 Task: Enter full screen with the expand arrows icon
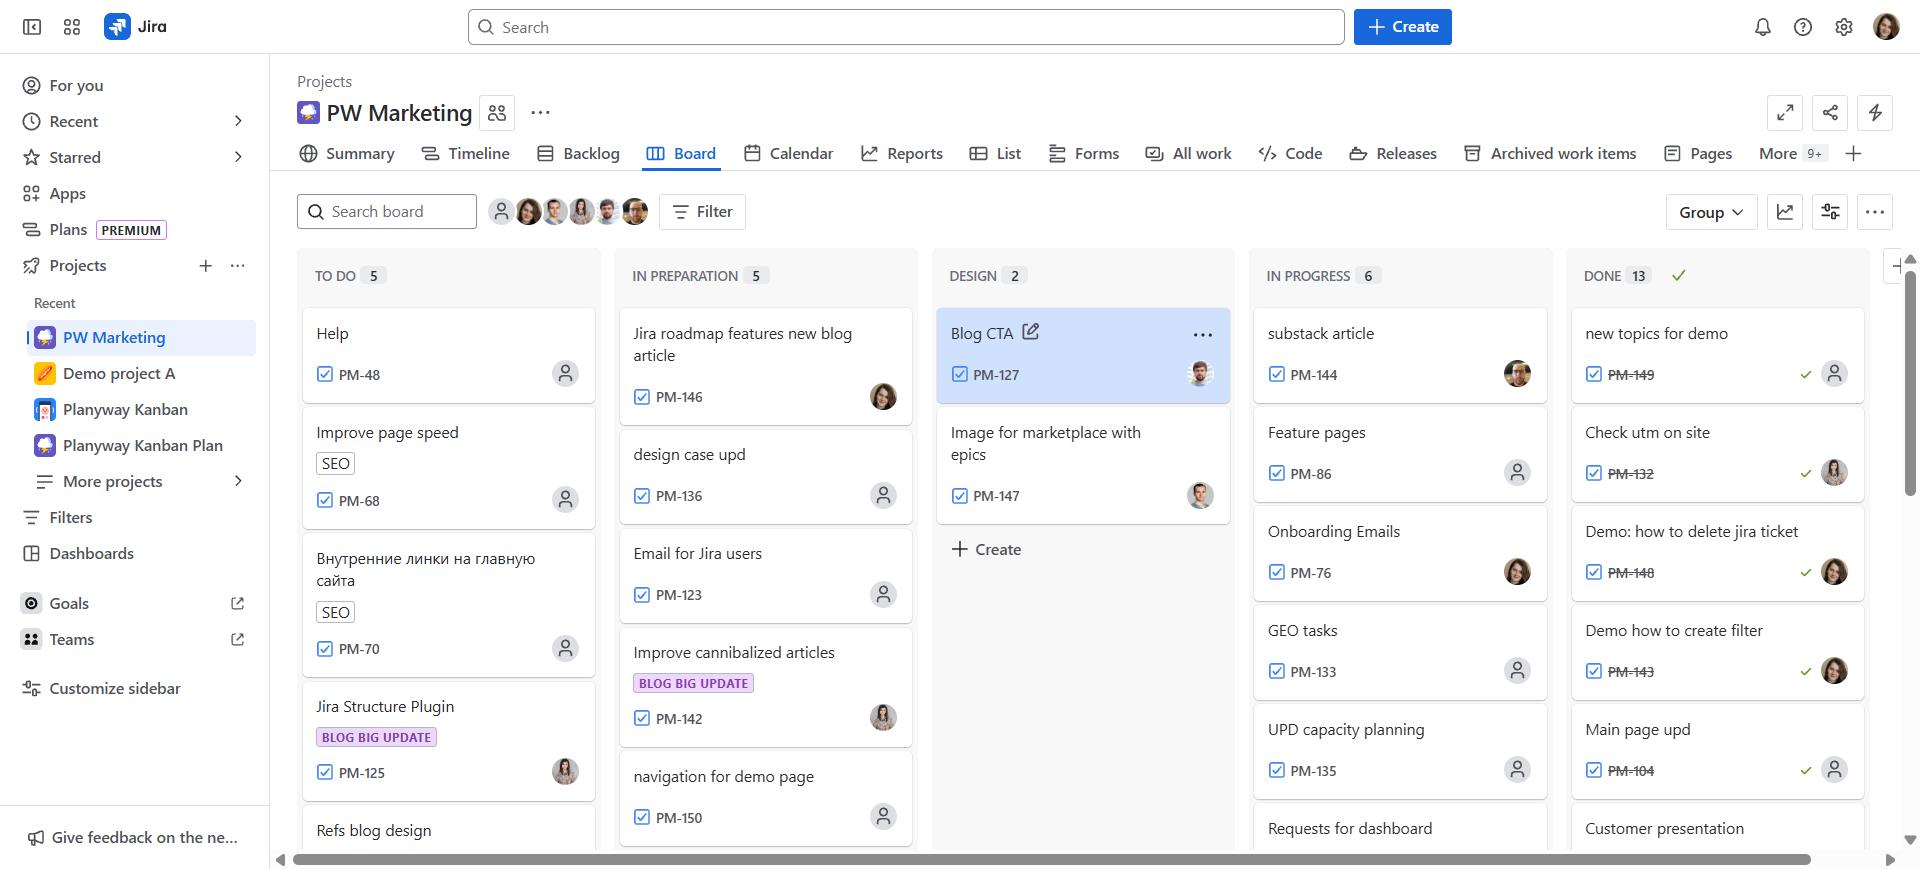(x=1785, y=113)
